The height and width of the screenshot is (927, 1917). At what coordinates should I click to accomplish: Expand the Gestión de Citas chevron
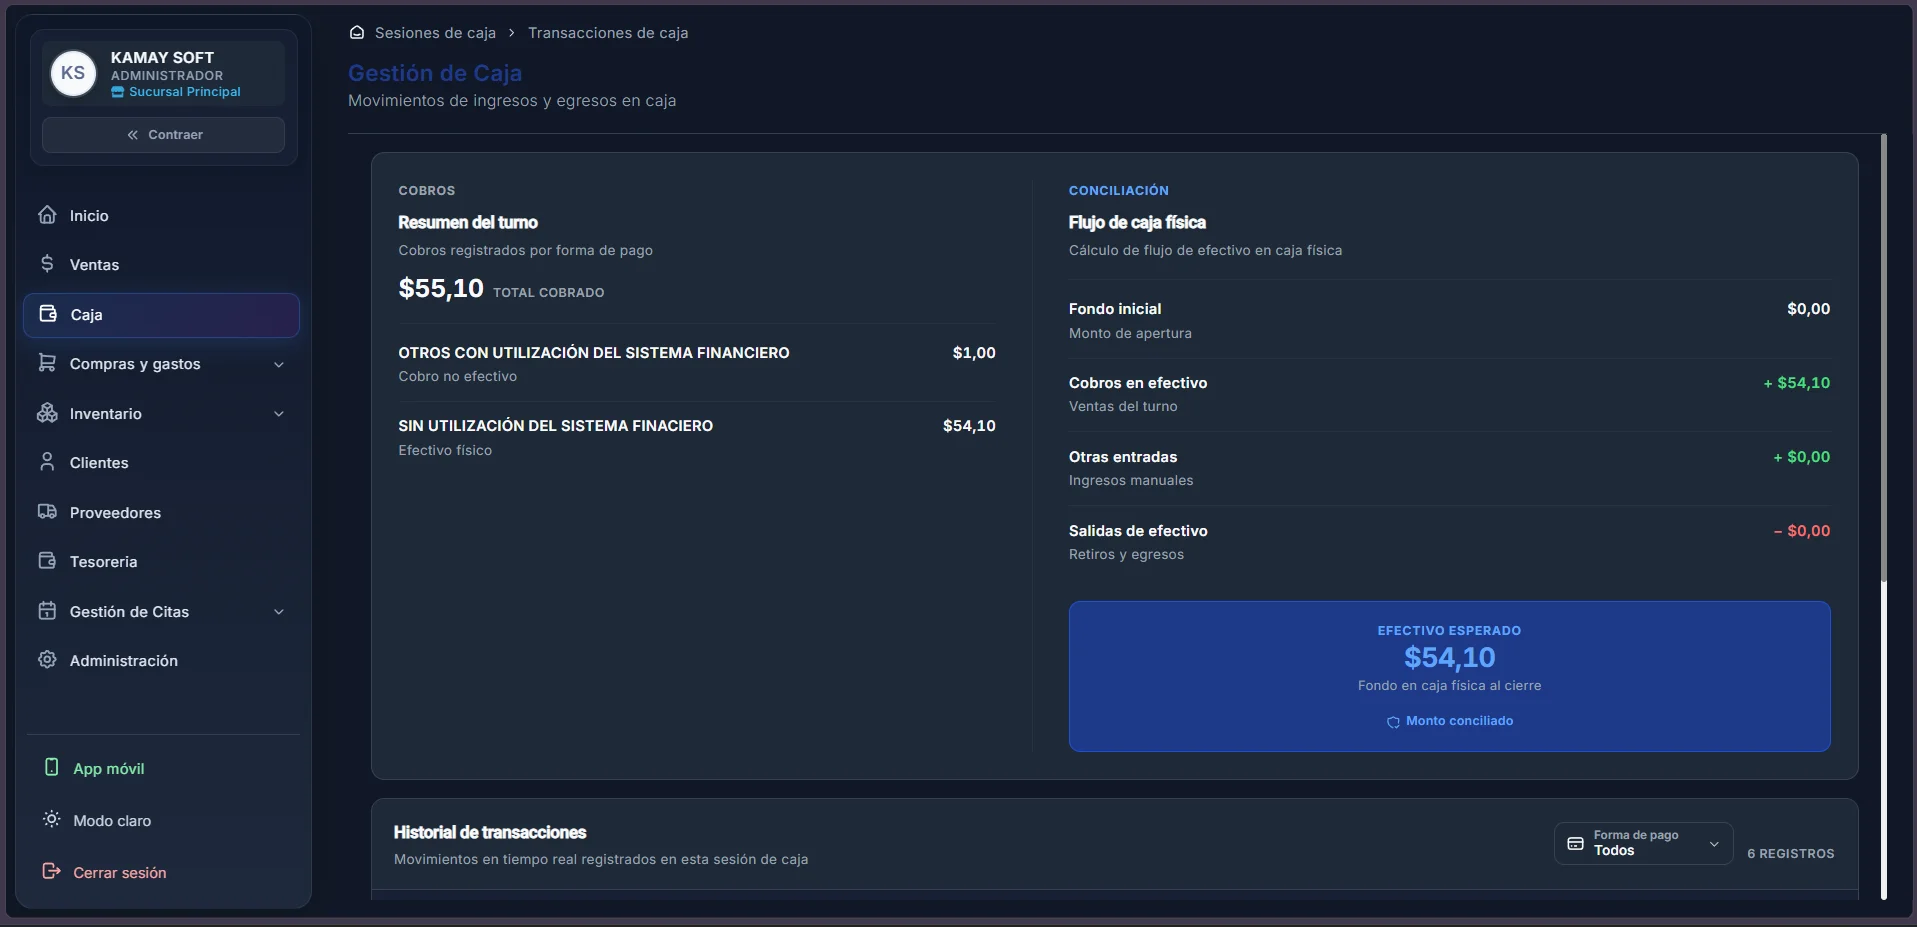(279, 612)
